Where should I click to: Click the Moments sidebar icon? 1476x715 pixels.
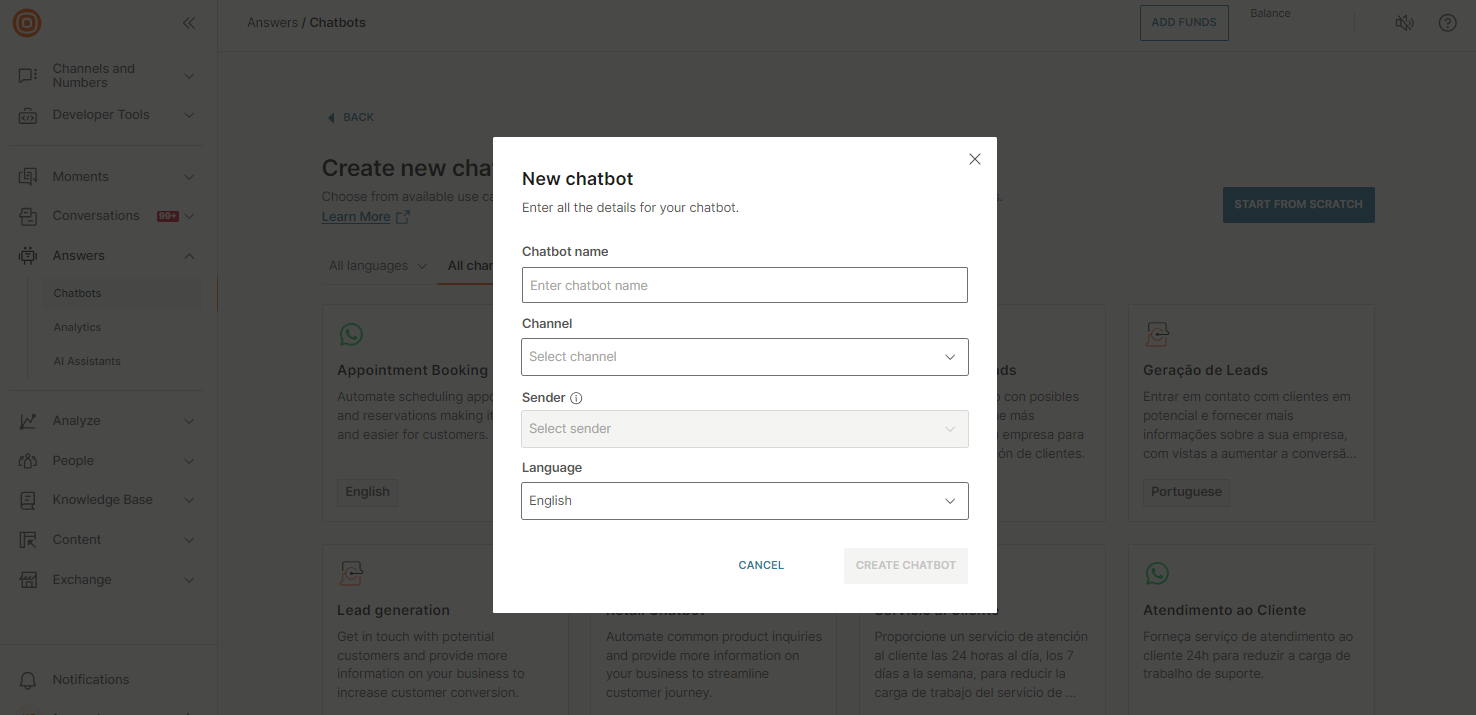pyautogui.click(x=29, y=175)
